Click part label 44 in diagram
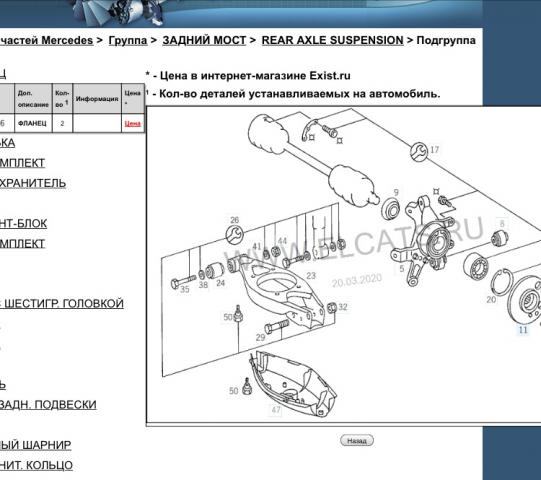Viewport: 541px width, 480px height. (x=282, y=241)
